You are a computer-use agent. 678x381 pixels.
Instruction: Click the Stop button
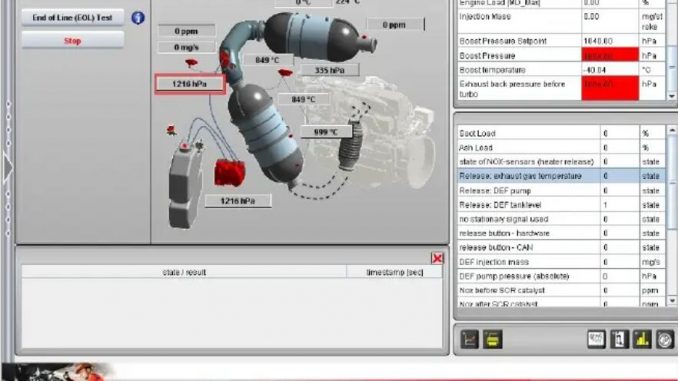(73, 41)
